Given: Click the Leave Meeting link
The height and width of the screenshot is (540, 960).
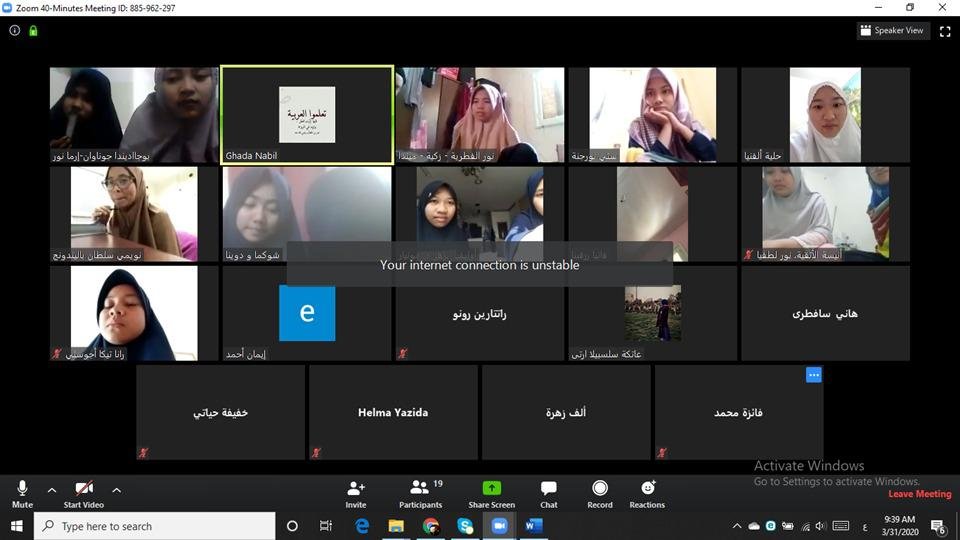Looking at the screenshot, I should 920,494.
